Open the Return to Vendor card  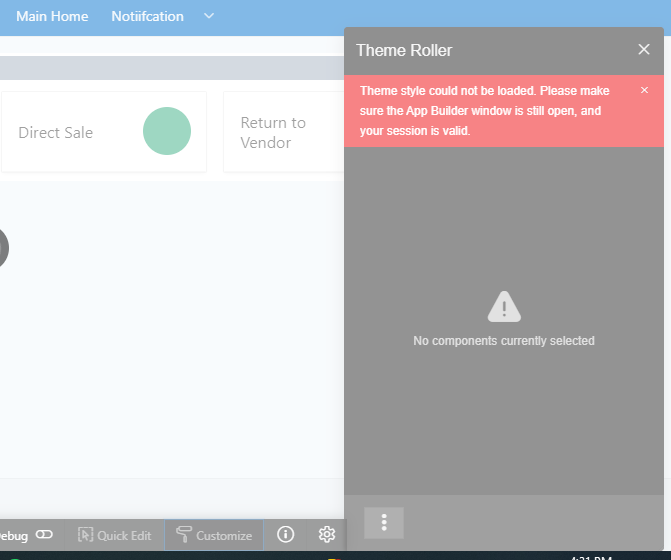click(x=273, y=132)
